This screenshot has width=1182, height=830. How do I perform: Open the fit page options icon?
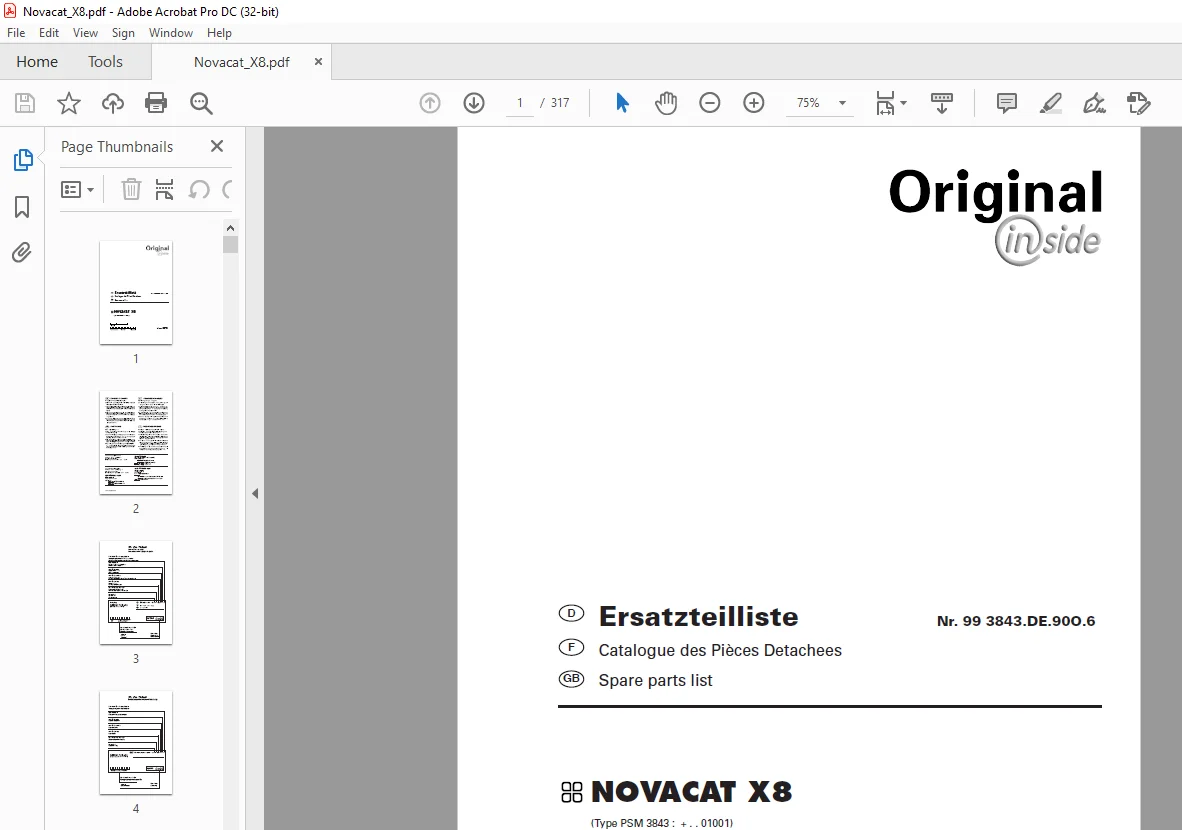(x=891, y=103)
